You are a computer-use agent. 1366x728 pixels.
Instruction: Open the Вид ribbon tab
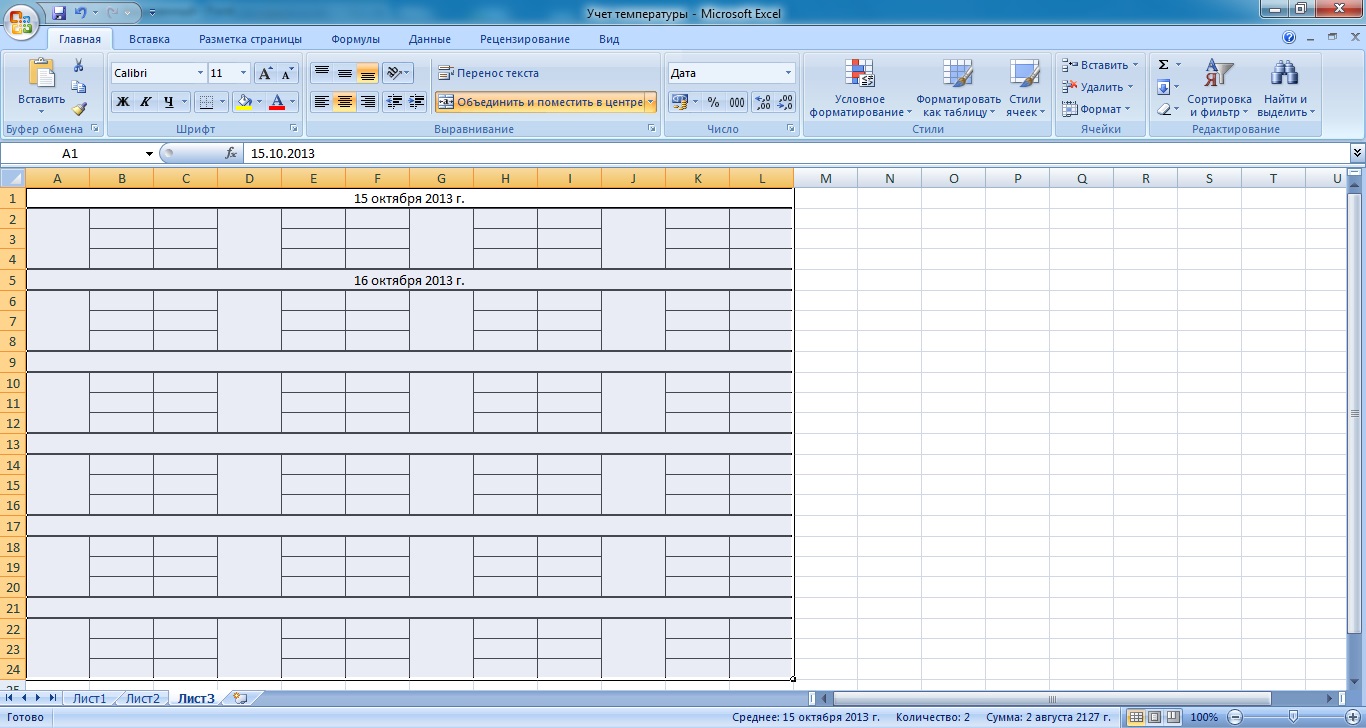[x=609, y=39]
